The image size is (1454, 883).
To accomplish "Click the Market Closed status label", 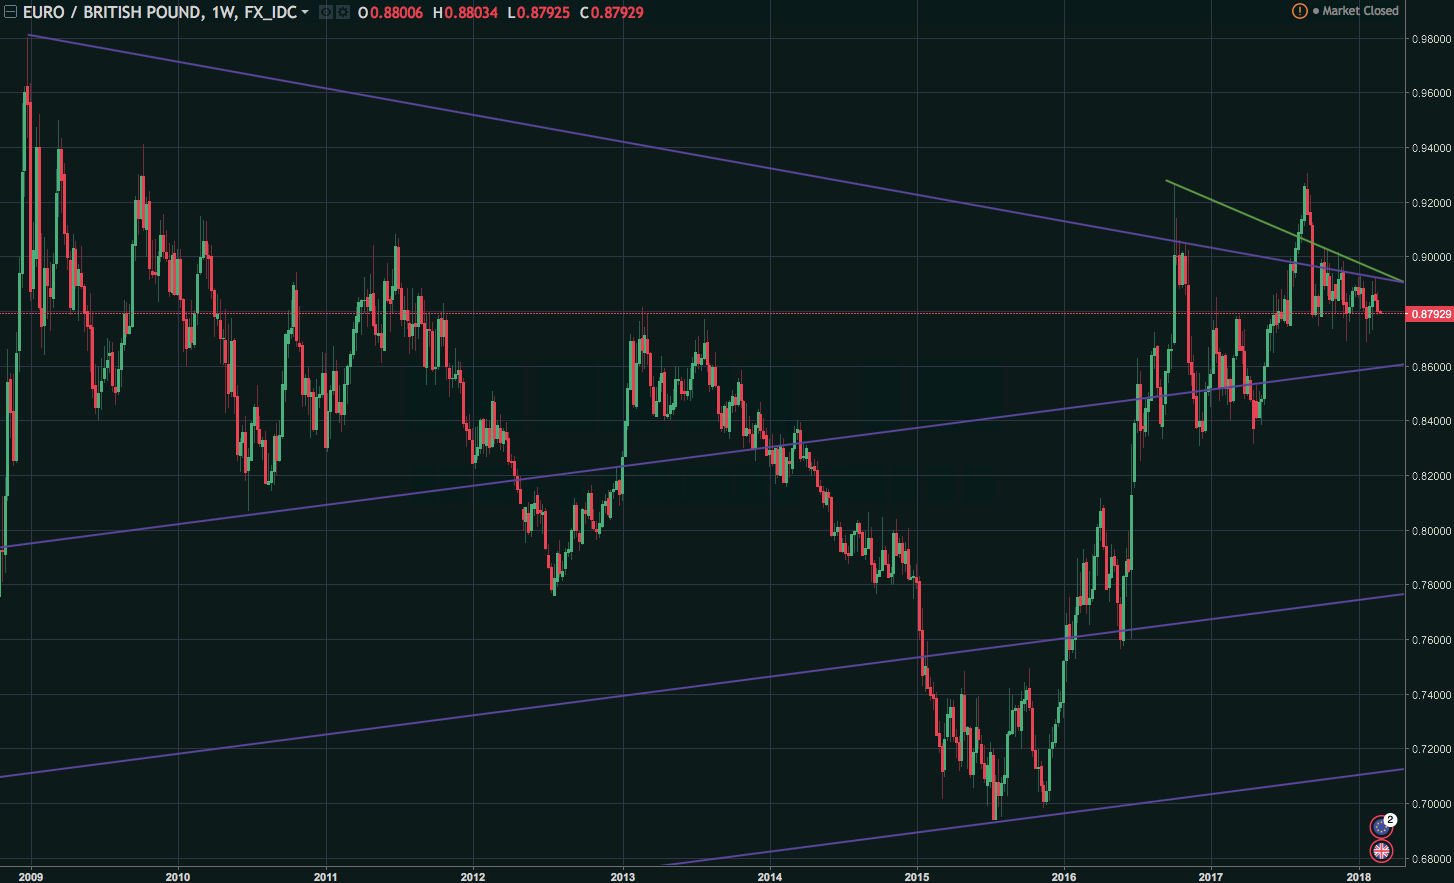I will [1360, 11].
